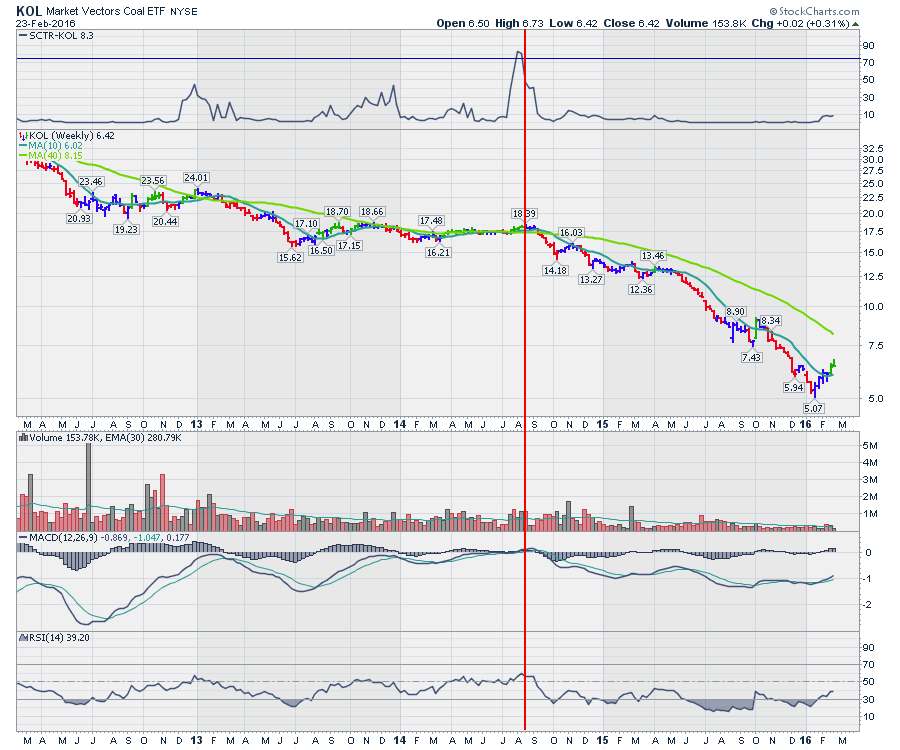Click the tallest volume bar in June 2012
Viewport: 900px width, 750px height.
tap(88, 487)
